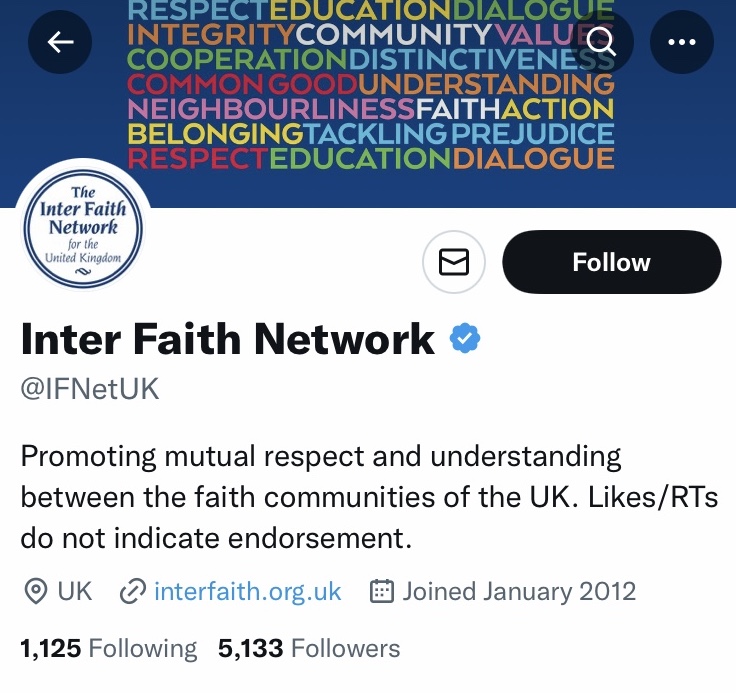The image size is (736, 693).
Task: Click the Joined January 2012 text
Action: 519,591
